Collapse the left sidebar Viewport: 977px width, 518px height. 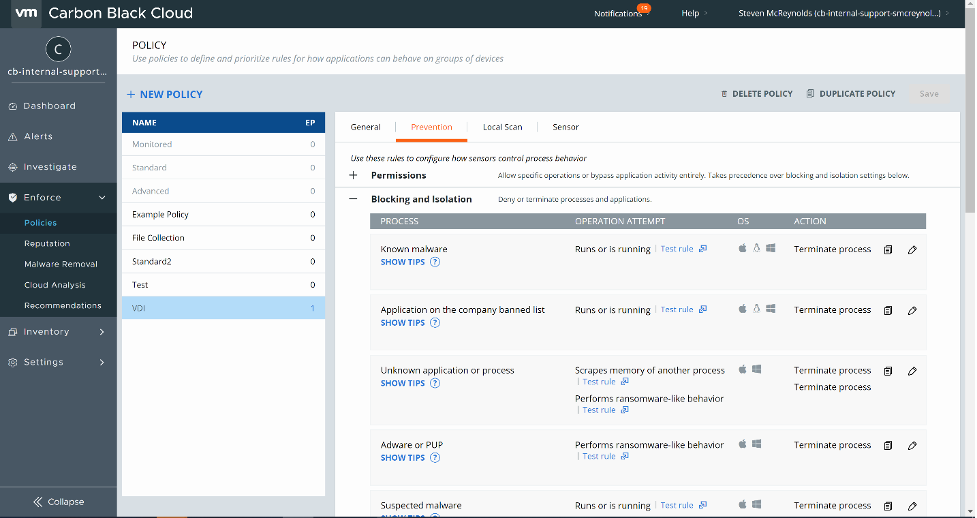(x=59, y=502)
